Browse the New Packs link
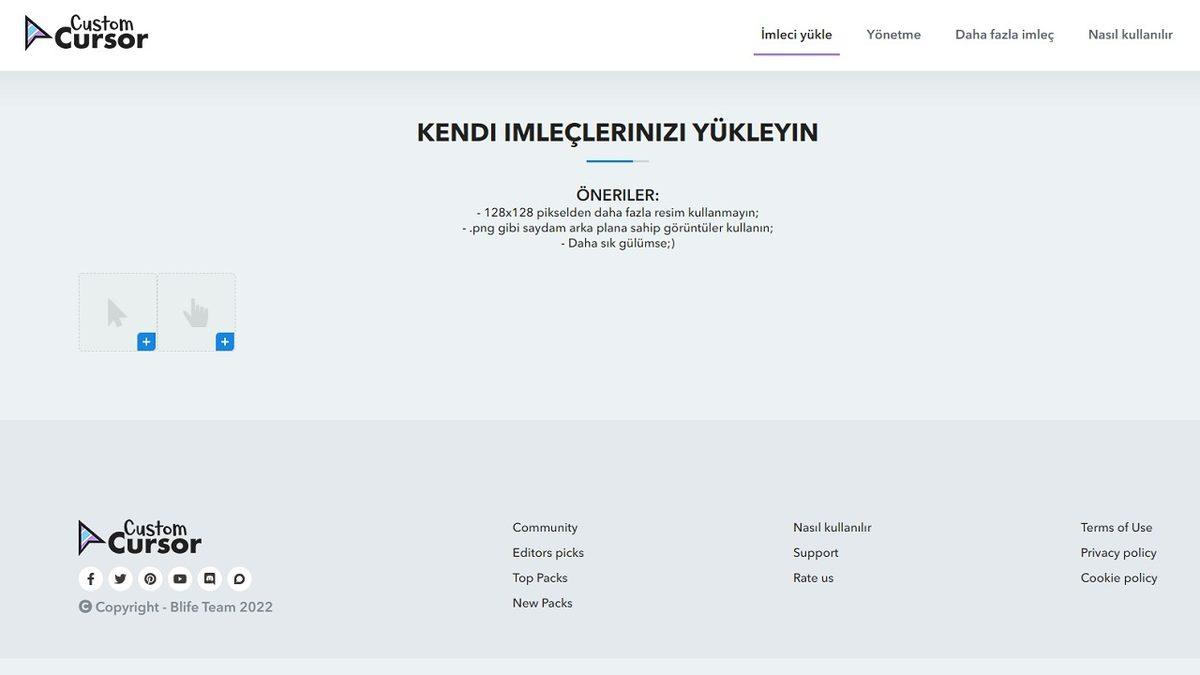The image size is (1200, 675). tap(542, 603)
